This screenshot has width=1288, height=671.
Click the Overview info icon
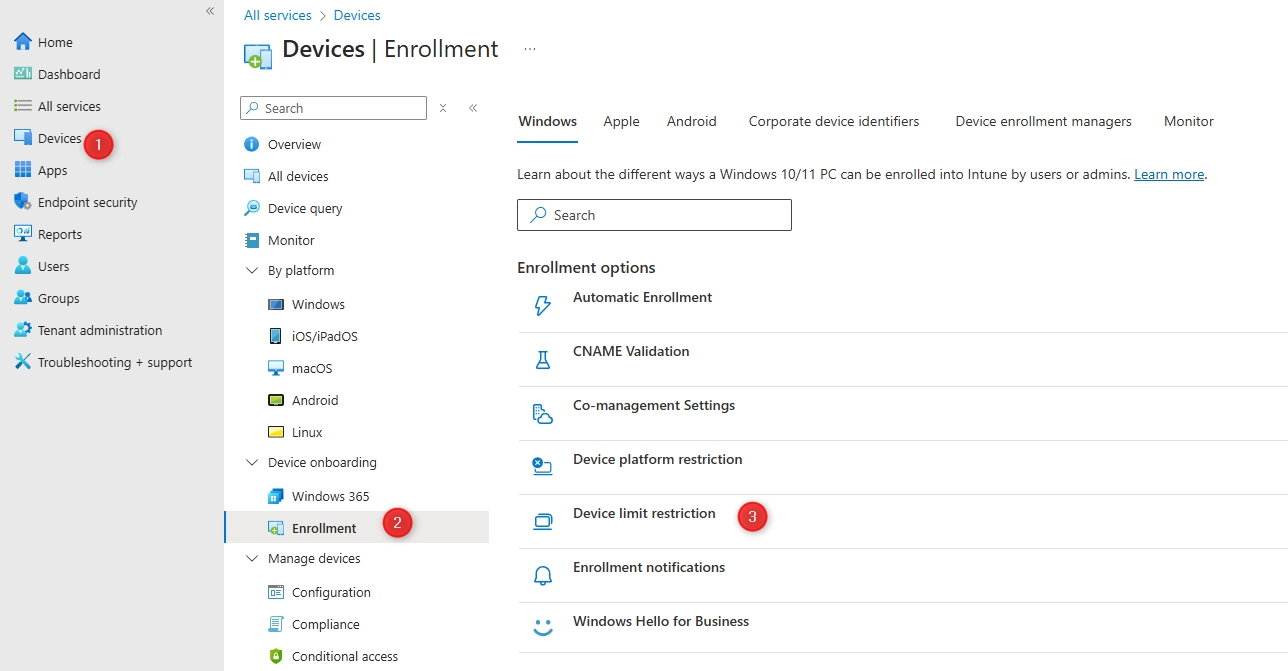pyautogui.click(x=252, y=144)
